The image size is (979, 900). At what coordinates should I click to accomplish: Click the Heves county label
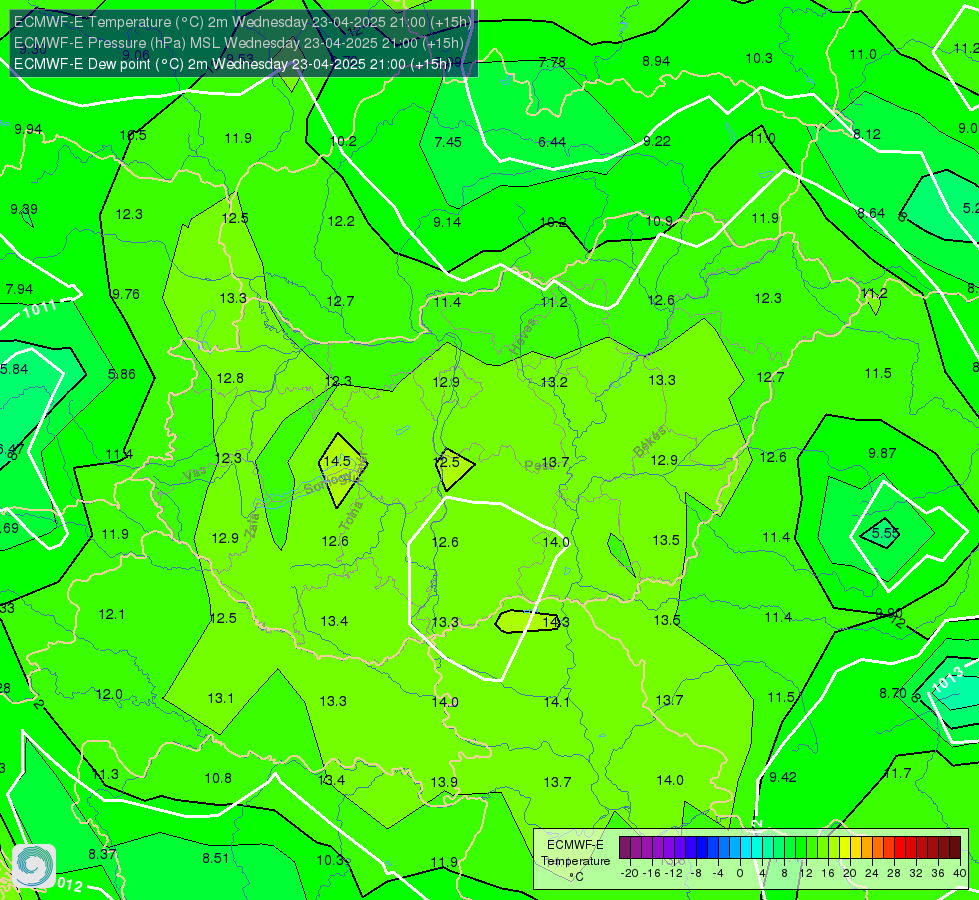pyautogui.click(x=523, y=337)
